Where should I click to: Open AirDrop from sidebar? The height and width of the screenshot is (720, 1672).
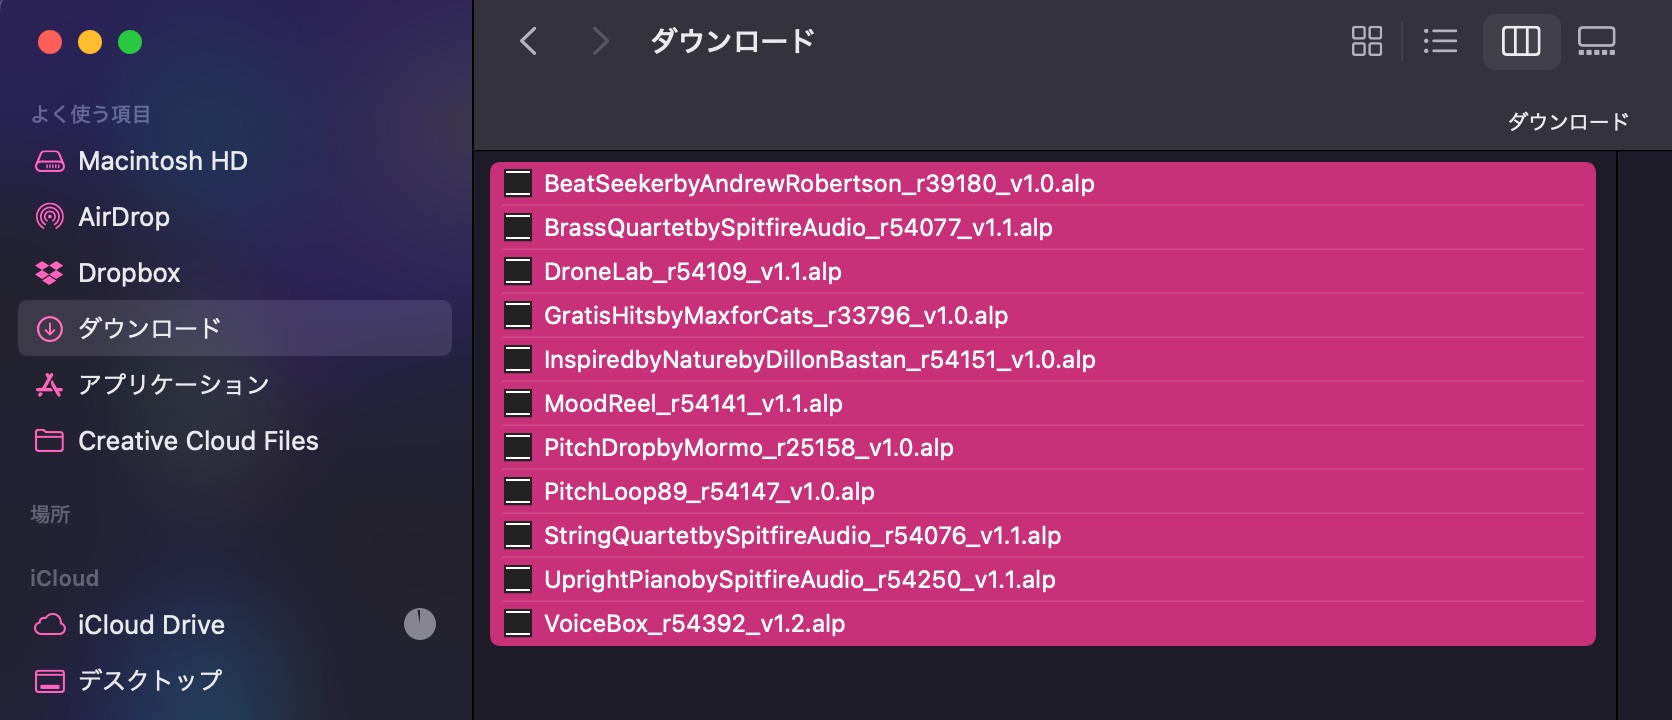point(235,217)
